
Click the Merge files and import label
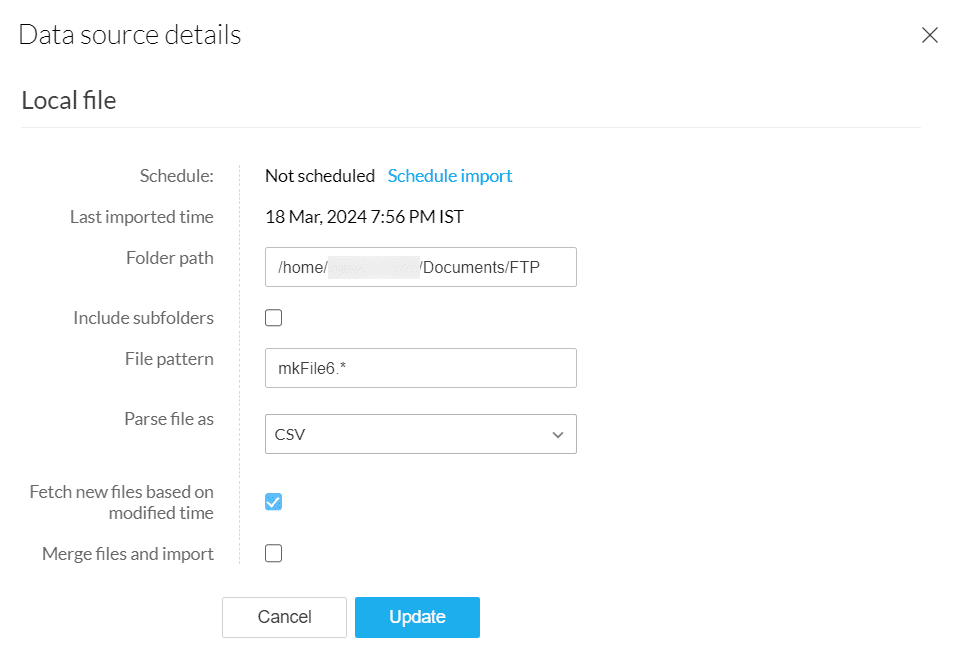click(x=128, y=553)
